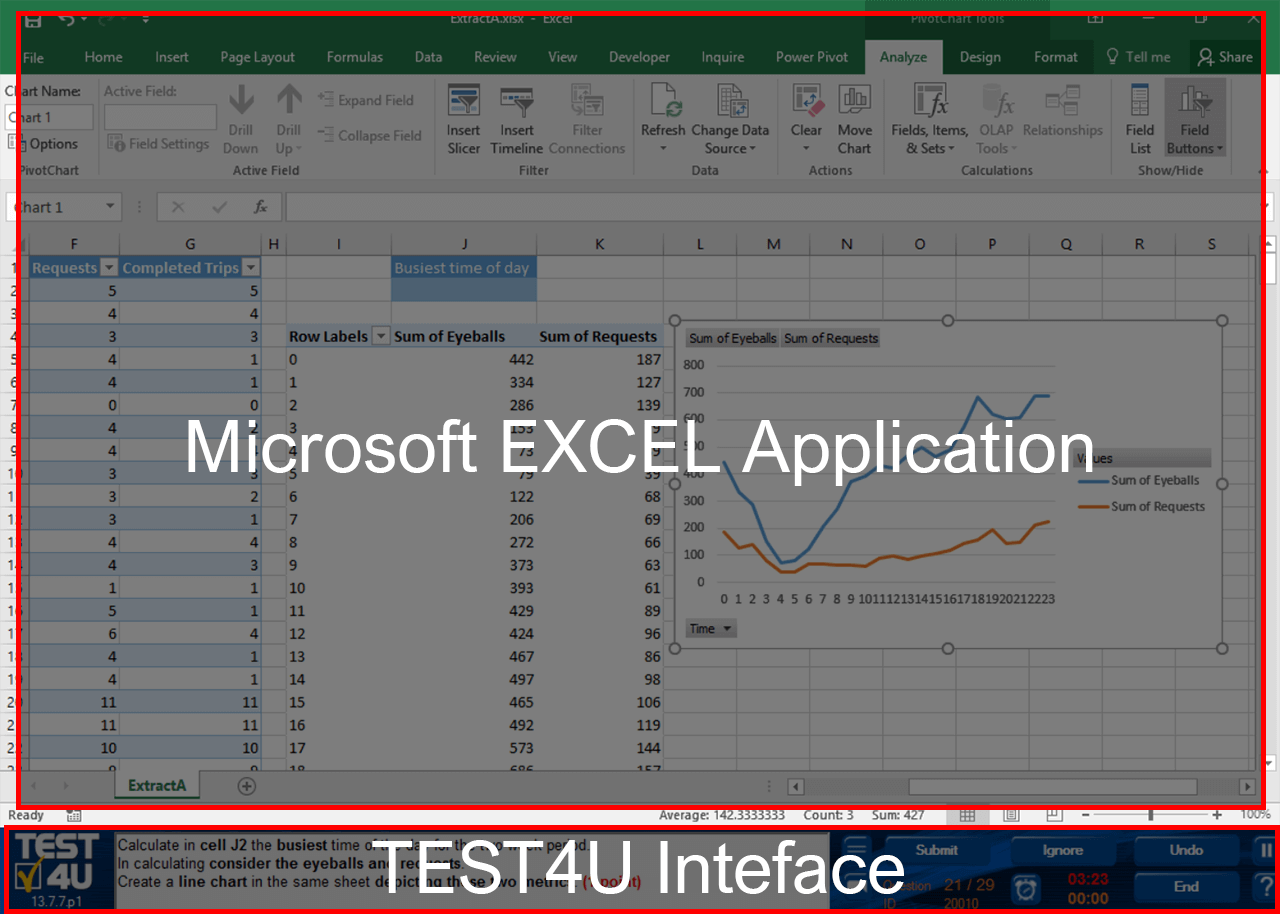Click the formula bar input
This screenshot has height=914, width=1280.
770,207
